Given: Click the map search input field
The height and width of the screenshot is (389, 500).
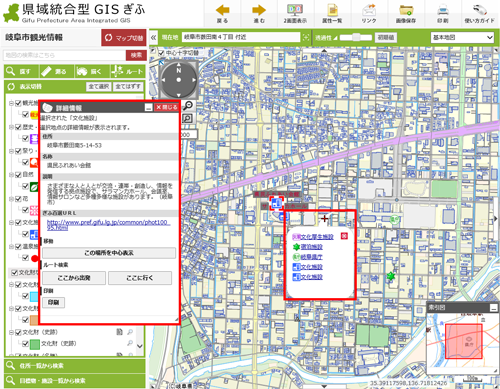Looking at the screenshot, I should point(64,55).
